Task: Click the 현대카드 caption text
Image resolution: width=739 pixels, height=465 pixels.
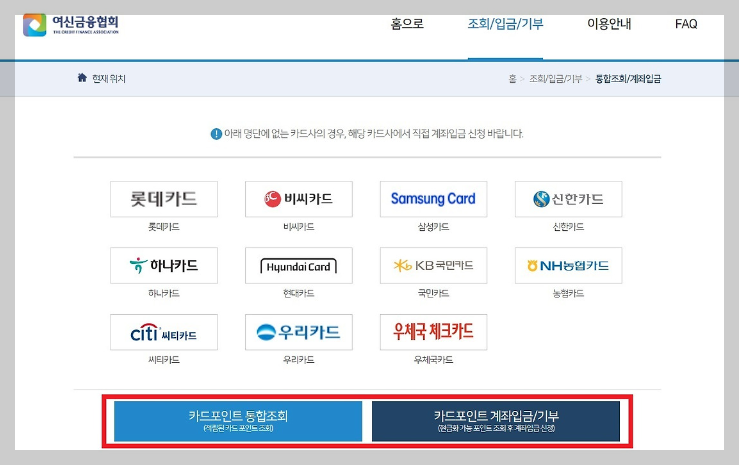Action: (299, 294)
